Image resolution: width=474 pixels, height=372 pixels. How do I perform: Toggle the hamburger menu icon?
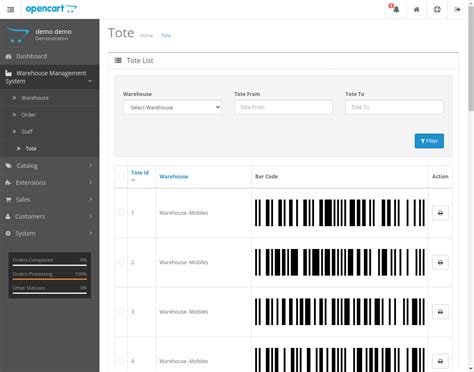point(10,9)
